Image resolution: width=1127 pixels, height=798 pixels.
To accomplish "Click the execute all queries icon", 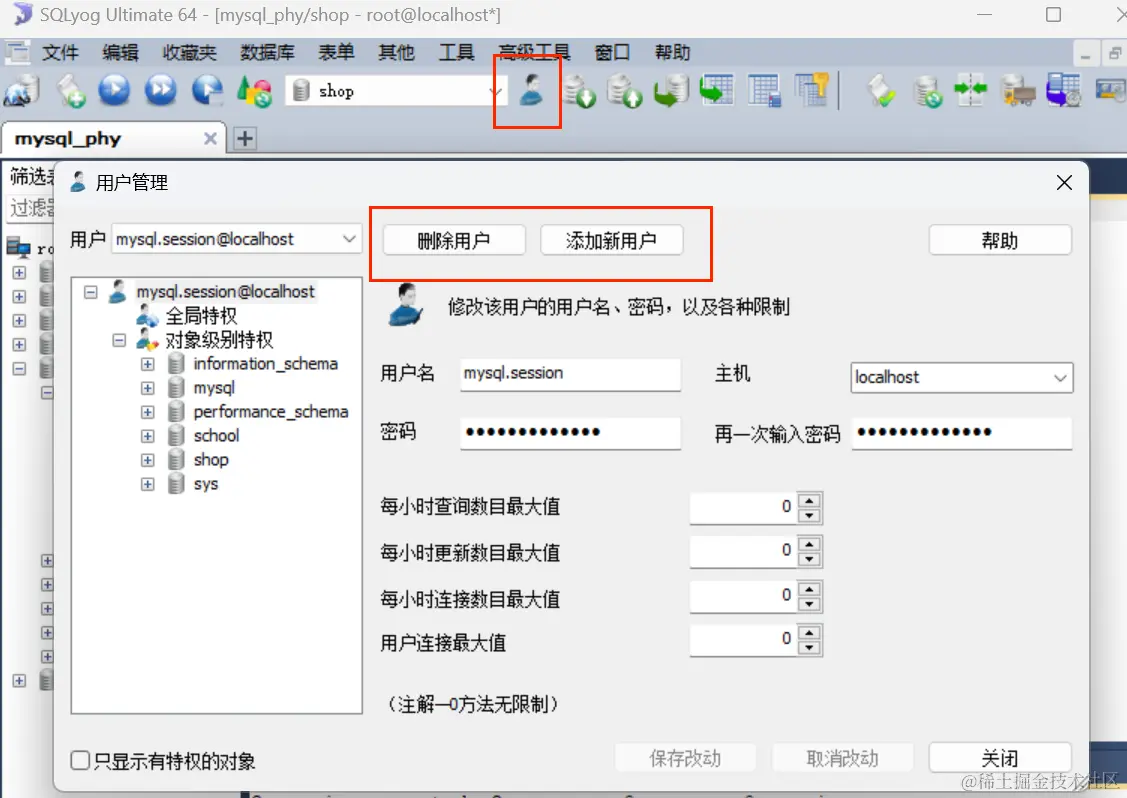I will click(161, 90).
